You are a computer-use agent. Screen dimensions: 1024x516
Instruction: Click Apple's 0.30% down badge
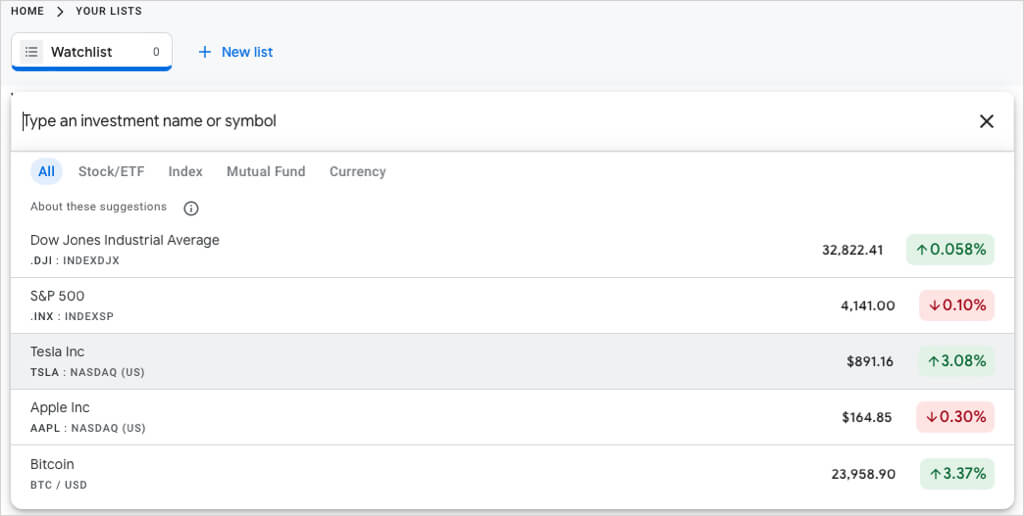[956, 417]
